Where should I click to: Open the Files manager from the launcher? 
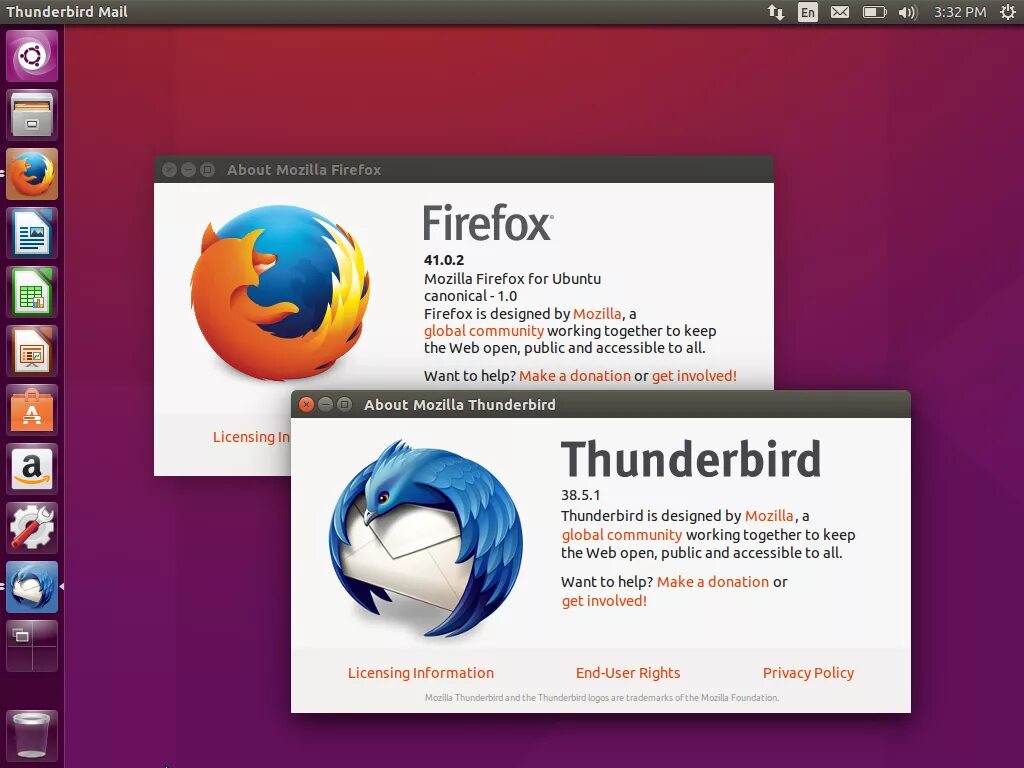click(32, 115)
